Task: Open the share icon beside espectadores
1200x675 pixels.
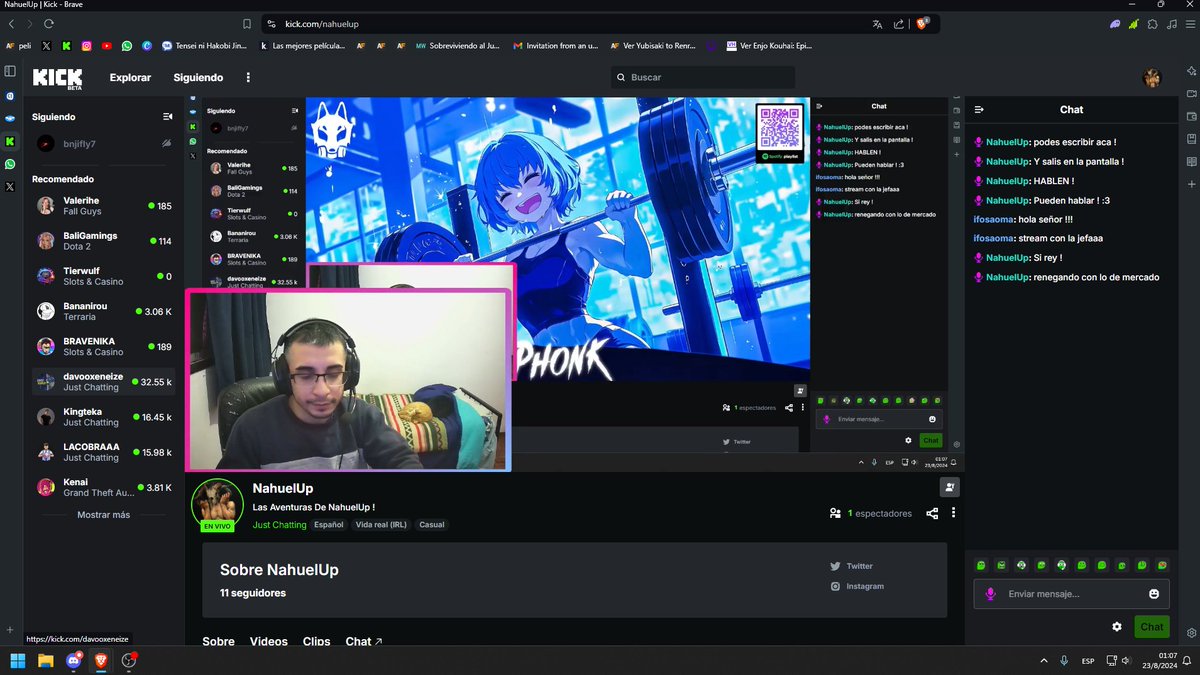Action: 932,513
